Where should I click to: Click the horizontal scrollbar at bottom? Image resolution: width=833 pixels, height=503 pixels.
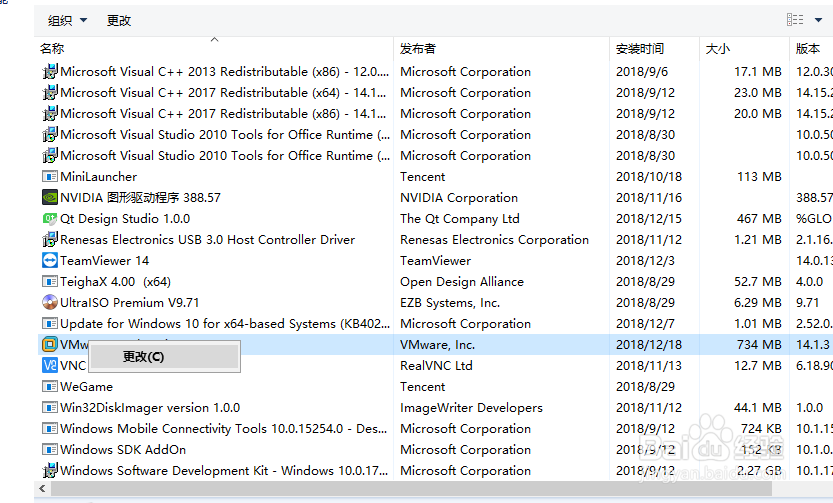400,490
